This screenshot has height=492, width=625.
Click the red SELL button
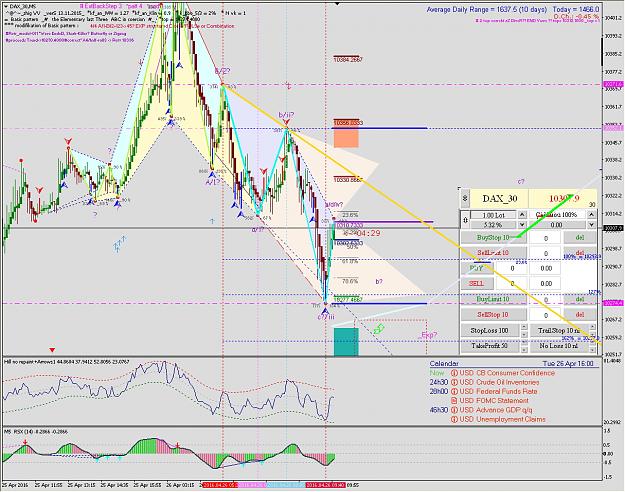(477, 283)
